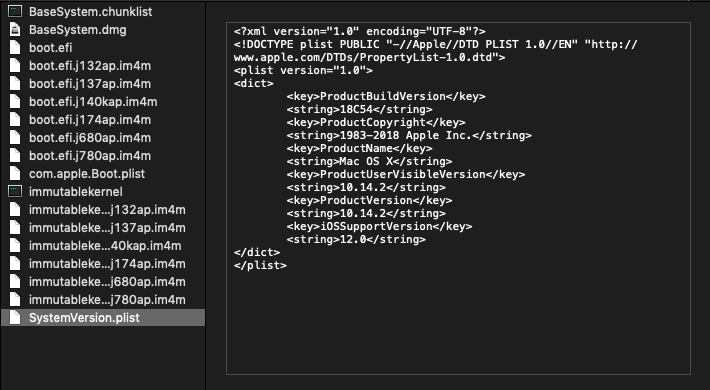This screenshot has width=710, height=390.
Task: Select the BaseSystem.chunklist file icon
Action: tap(15, 11)
